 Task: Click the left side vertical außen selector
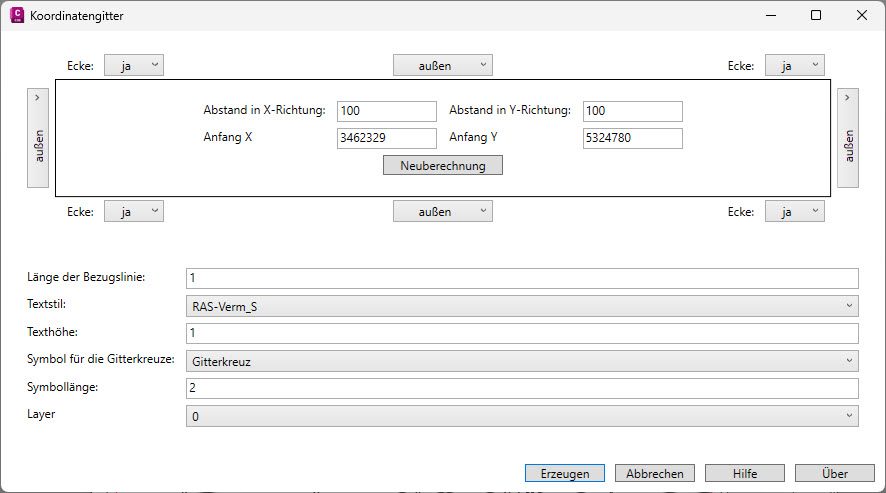[x=38, y=138]
